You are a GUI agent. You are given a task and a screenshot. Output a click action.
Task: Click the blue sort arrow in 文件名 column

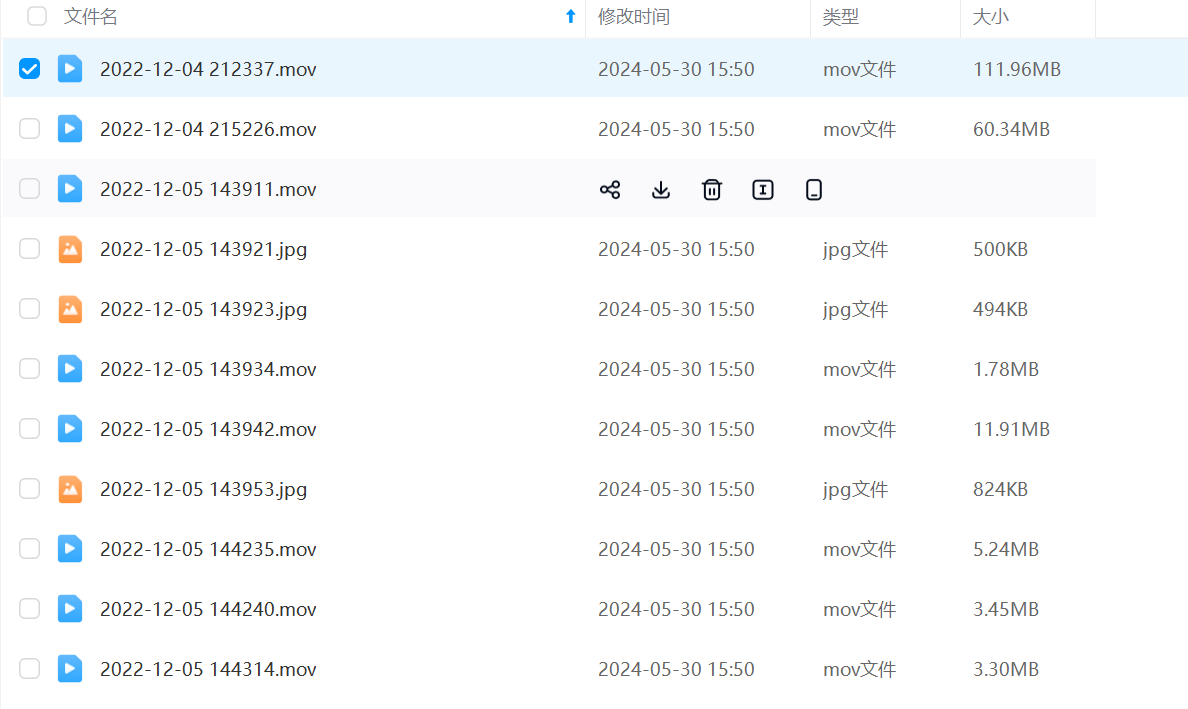tap(571, 16)
